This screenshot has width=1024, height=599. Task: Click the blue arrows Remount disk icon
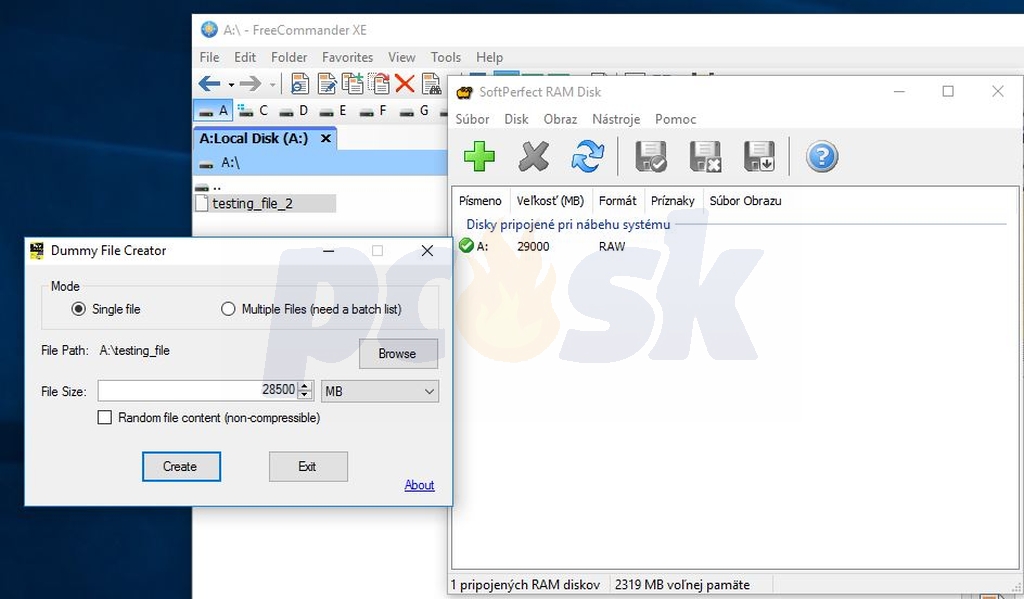587,157
